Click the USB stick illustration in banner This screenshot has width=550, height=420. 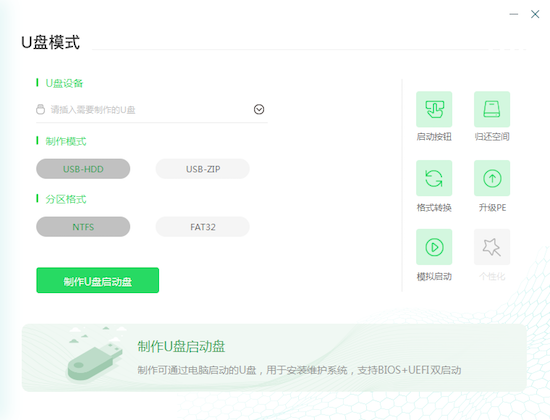click(x=95, y=362)
